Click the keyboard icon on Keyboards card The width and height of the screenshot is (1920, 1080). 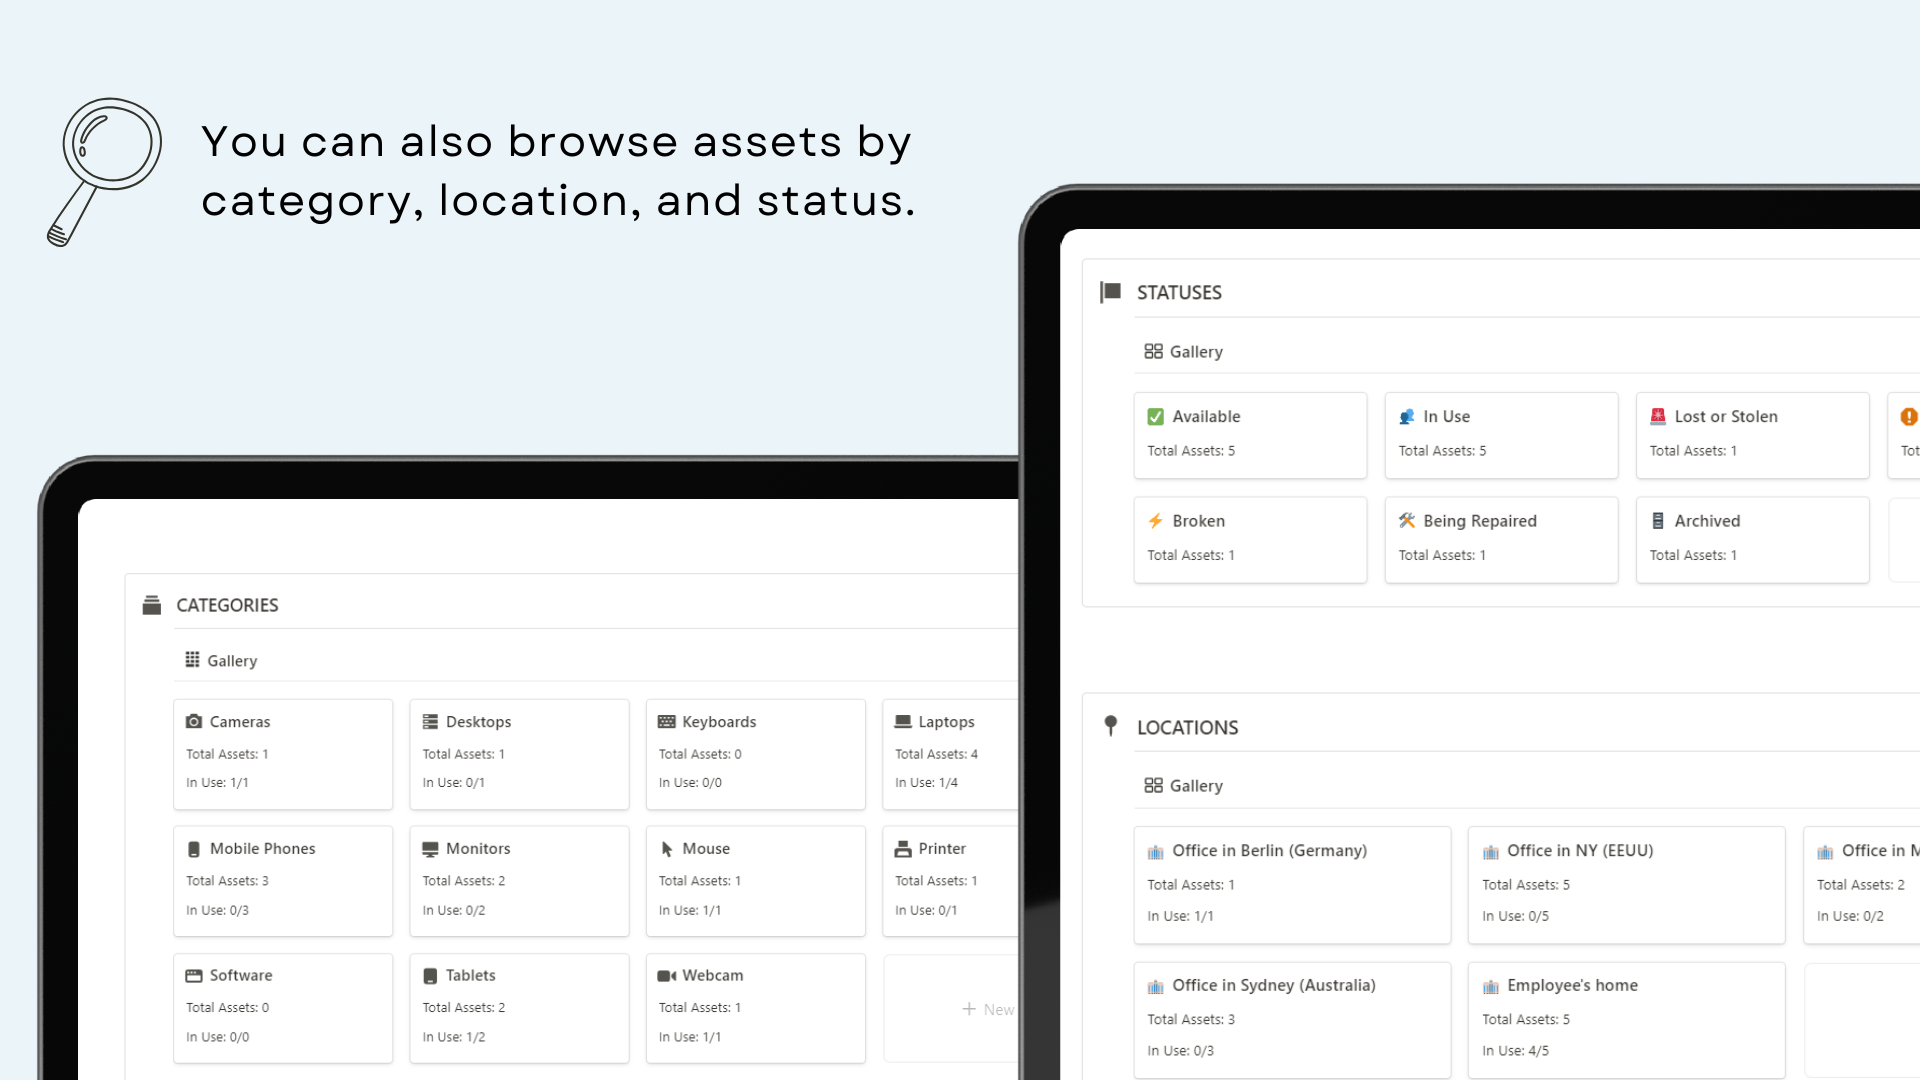click(x=667, y=721)
